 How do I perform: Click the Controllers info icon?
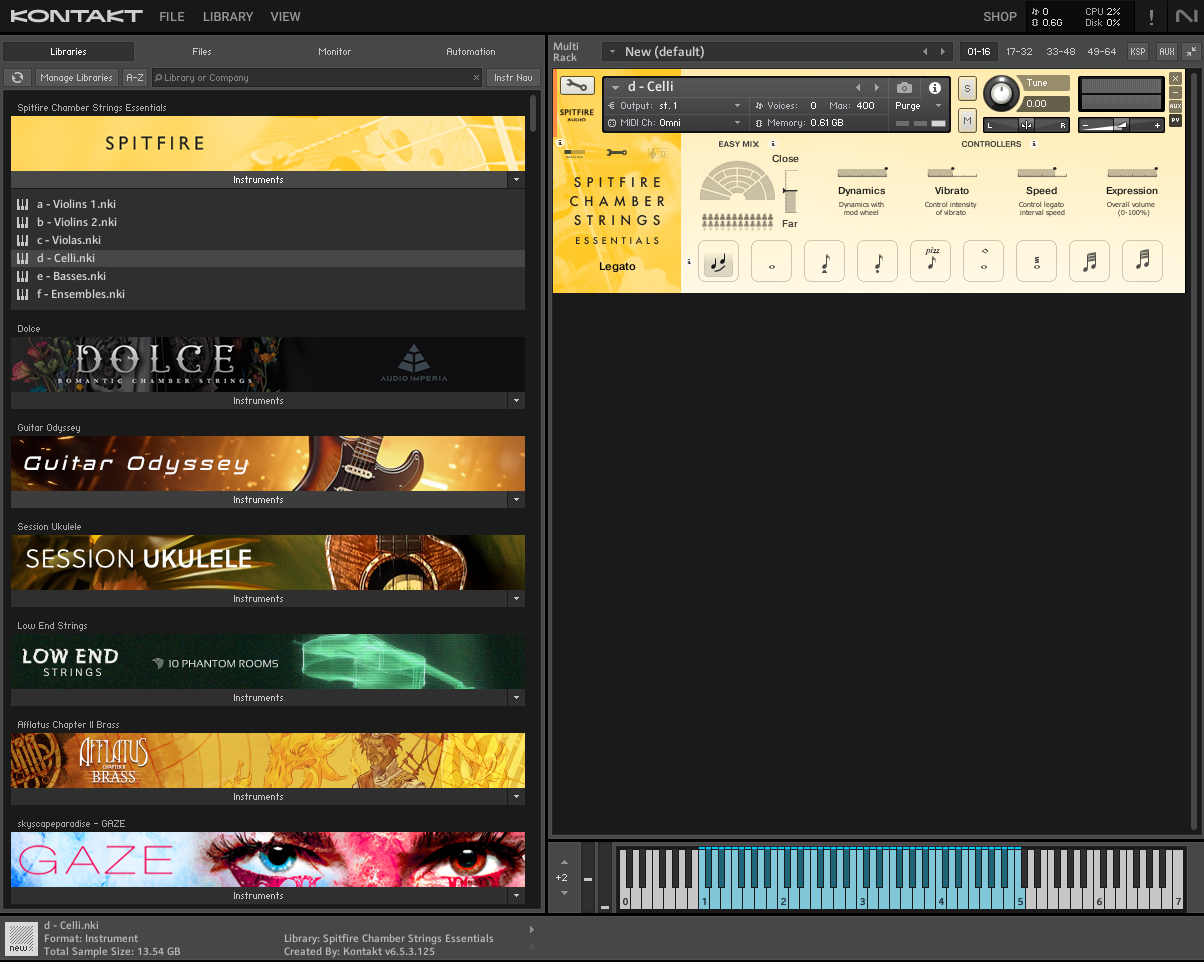pyautogui.click(x=1034, y=144)
